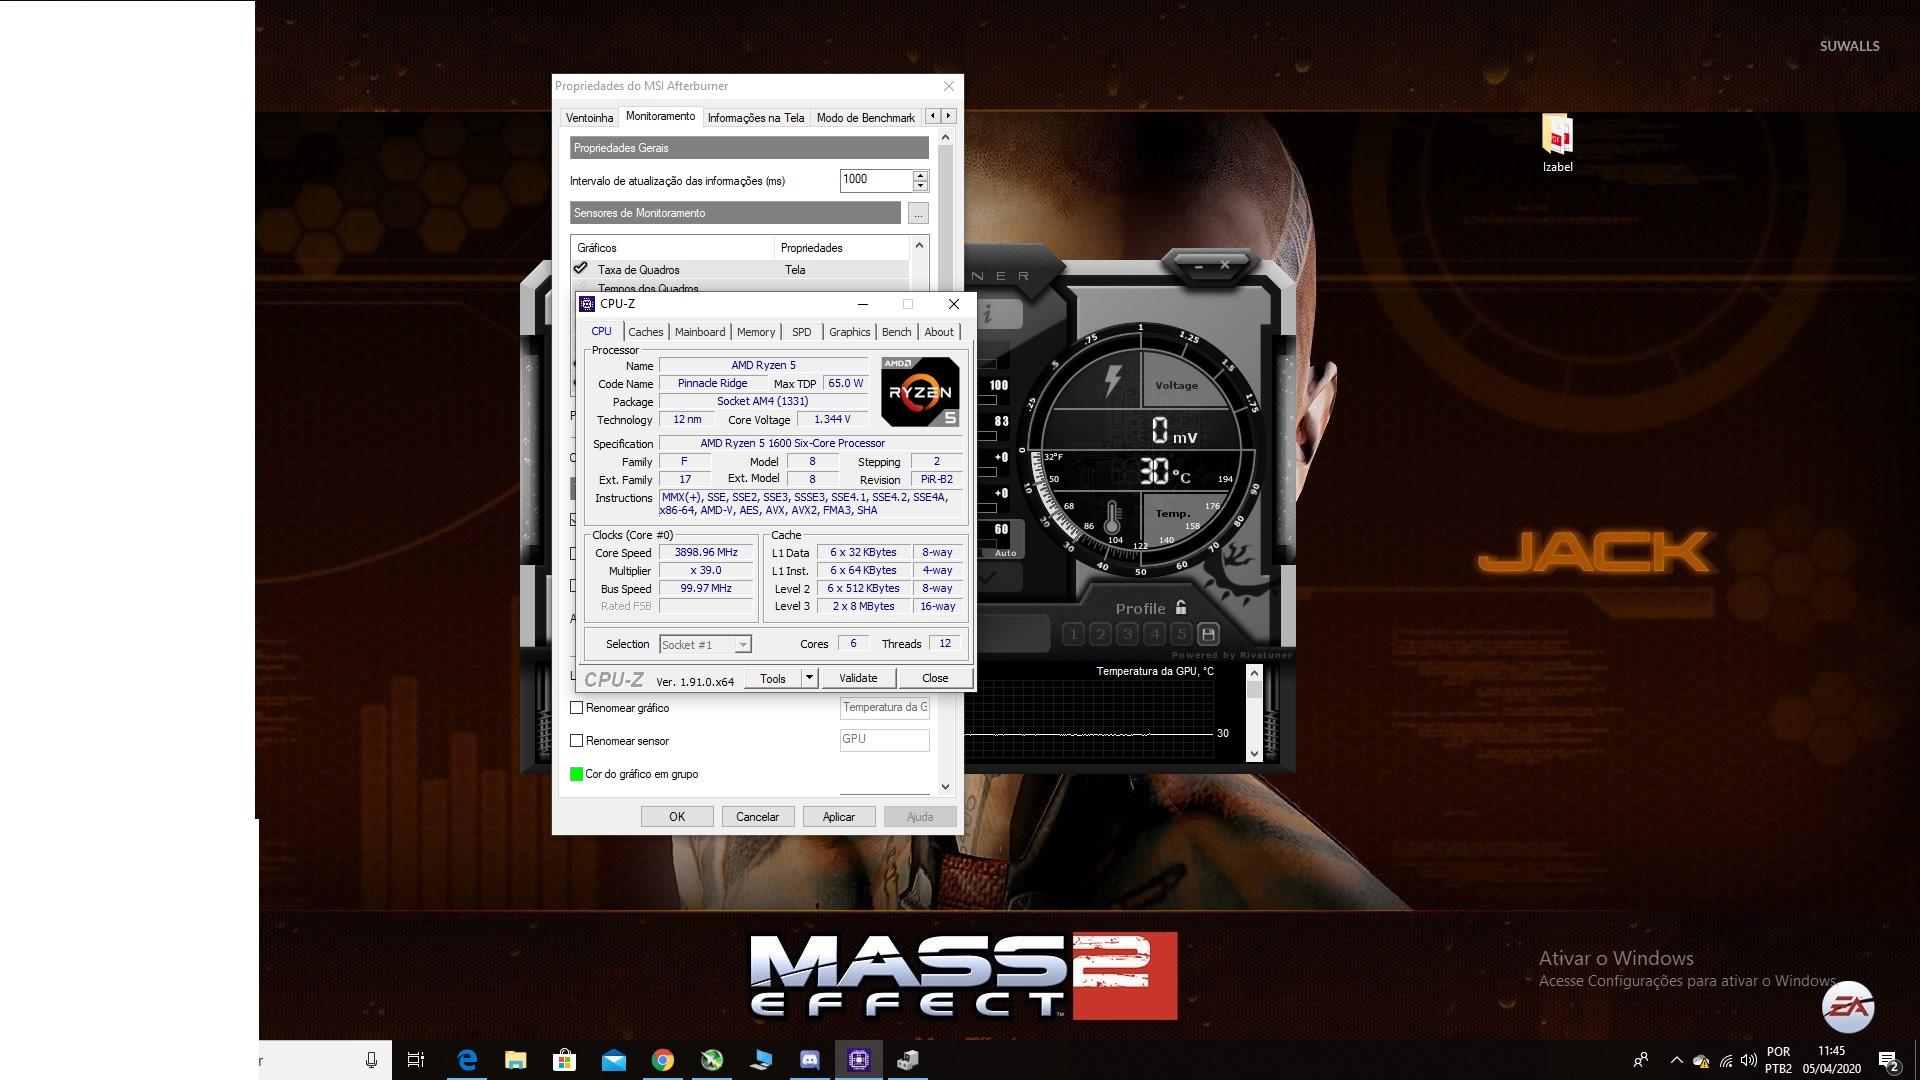Click OK in Afterburner properties
The width and height of the screenshot is (1920, 1080).
(677, 817)
